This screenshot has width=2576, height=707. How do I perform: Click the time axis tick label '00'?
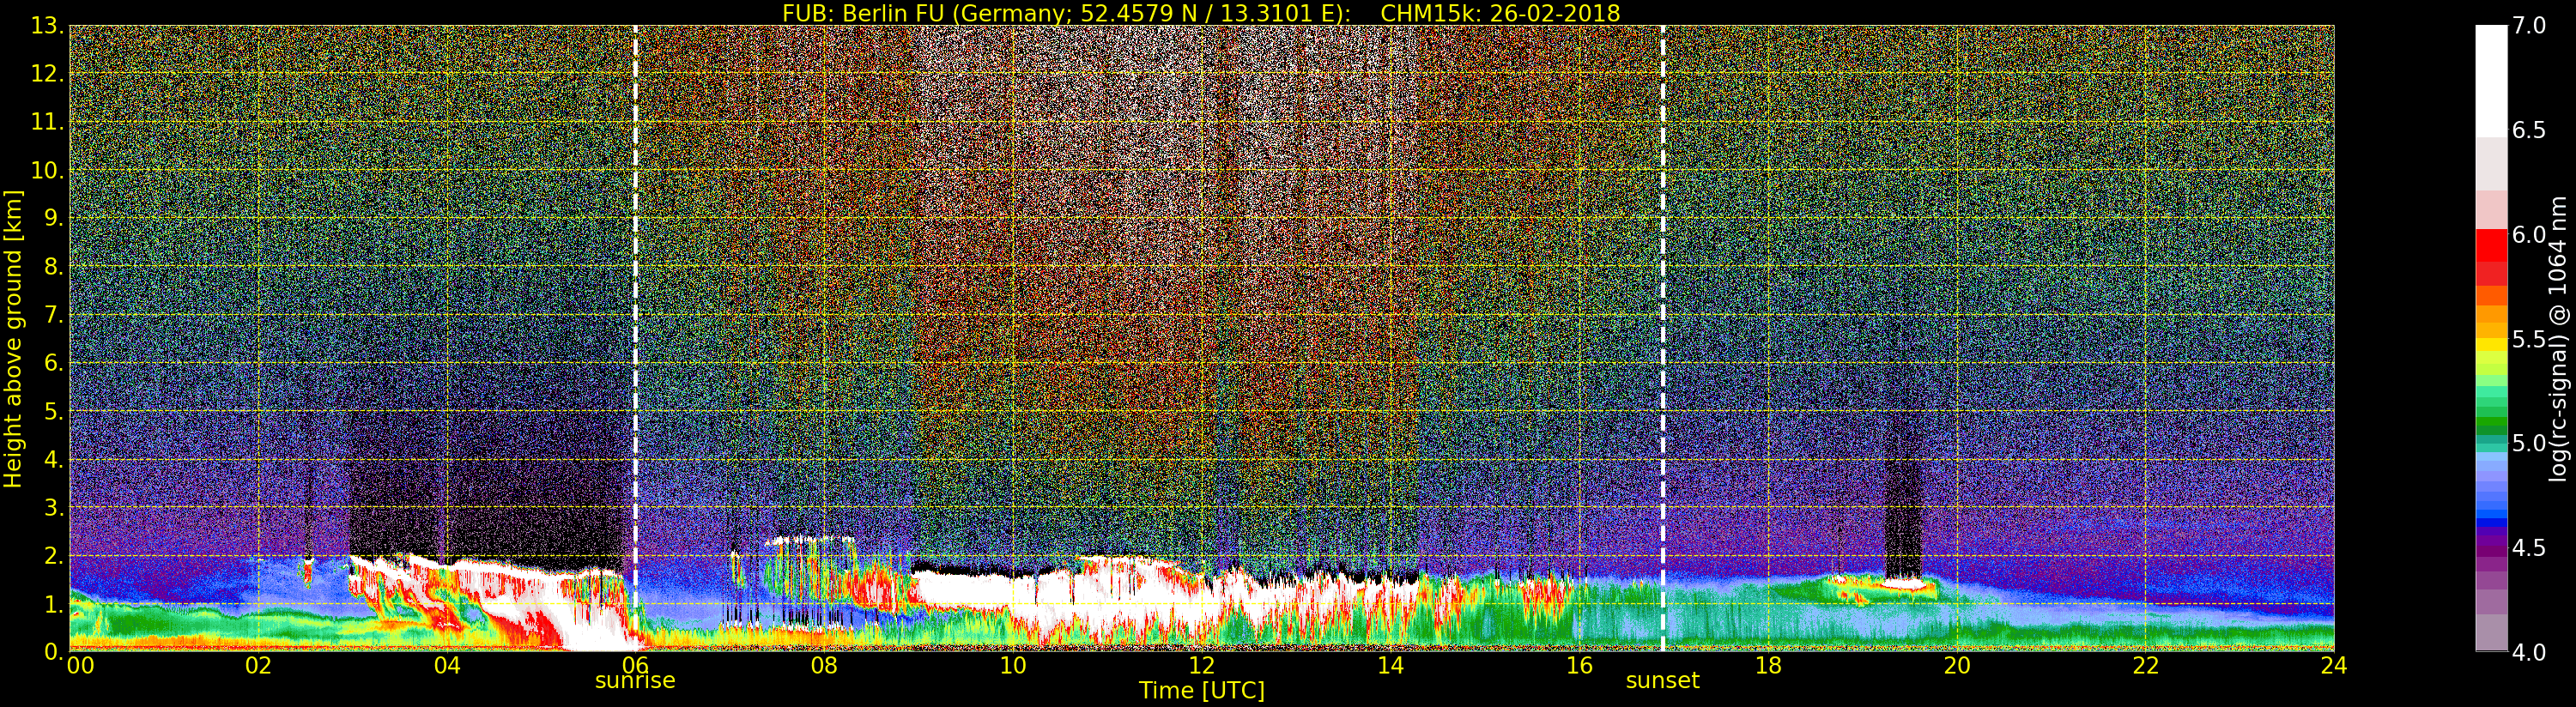(x=80, y=666)
